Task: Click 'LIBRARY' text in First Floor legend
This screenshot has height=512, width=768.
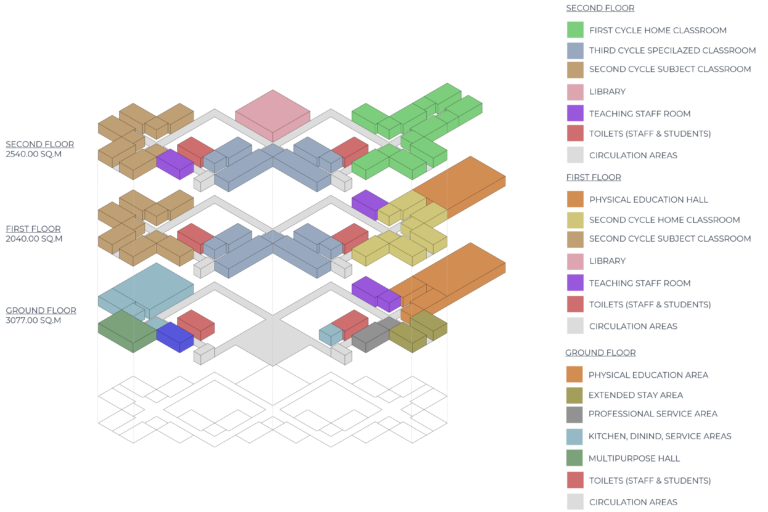Action: [x=607, y=261]
